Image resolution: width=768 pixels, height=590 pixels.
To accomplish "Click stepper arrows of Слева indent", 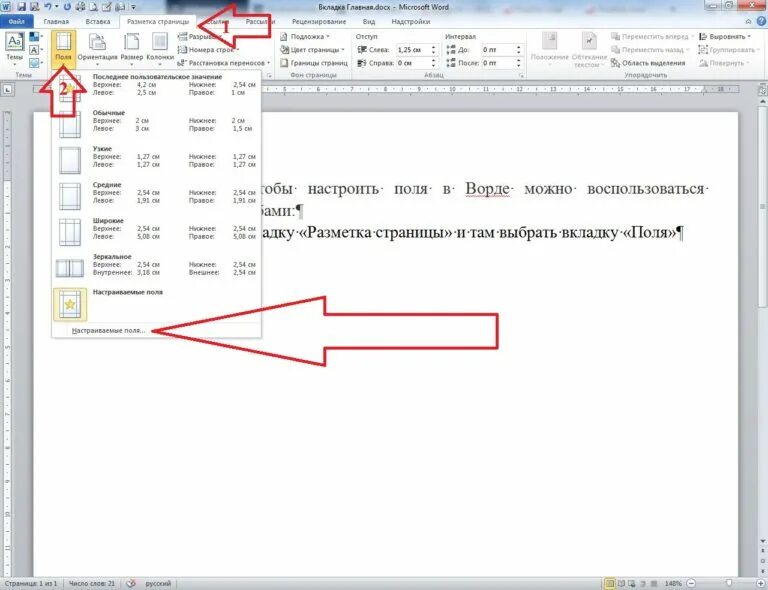I will (x=433, y=49).
